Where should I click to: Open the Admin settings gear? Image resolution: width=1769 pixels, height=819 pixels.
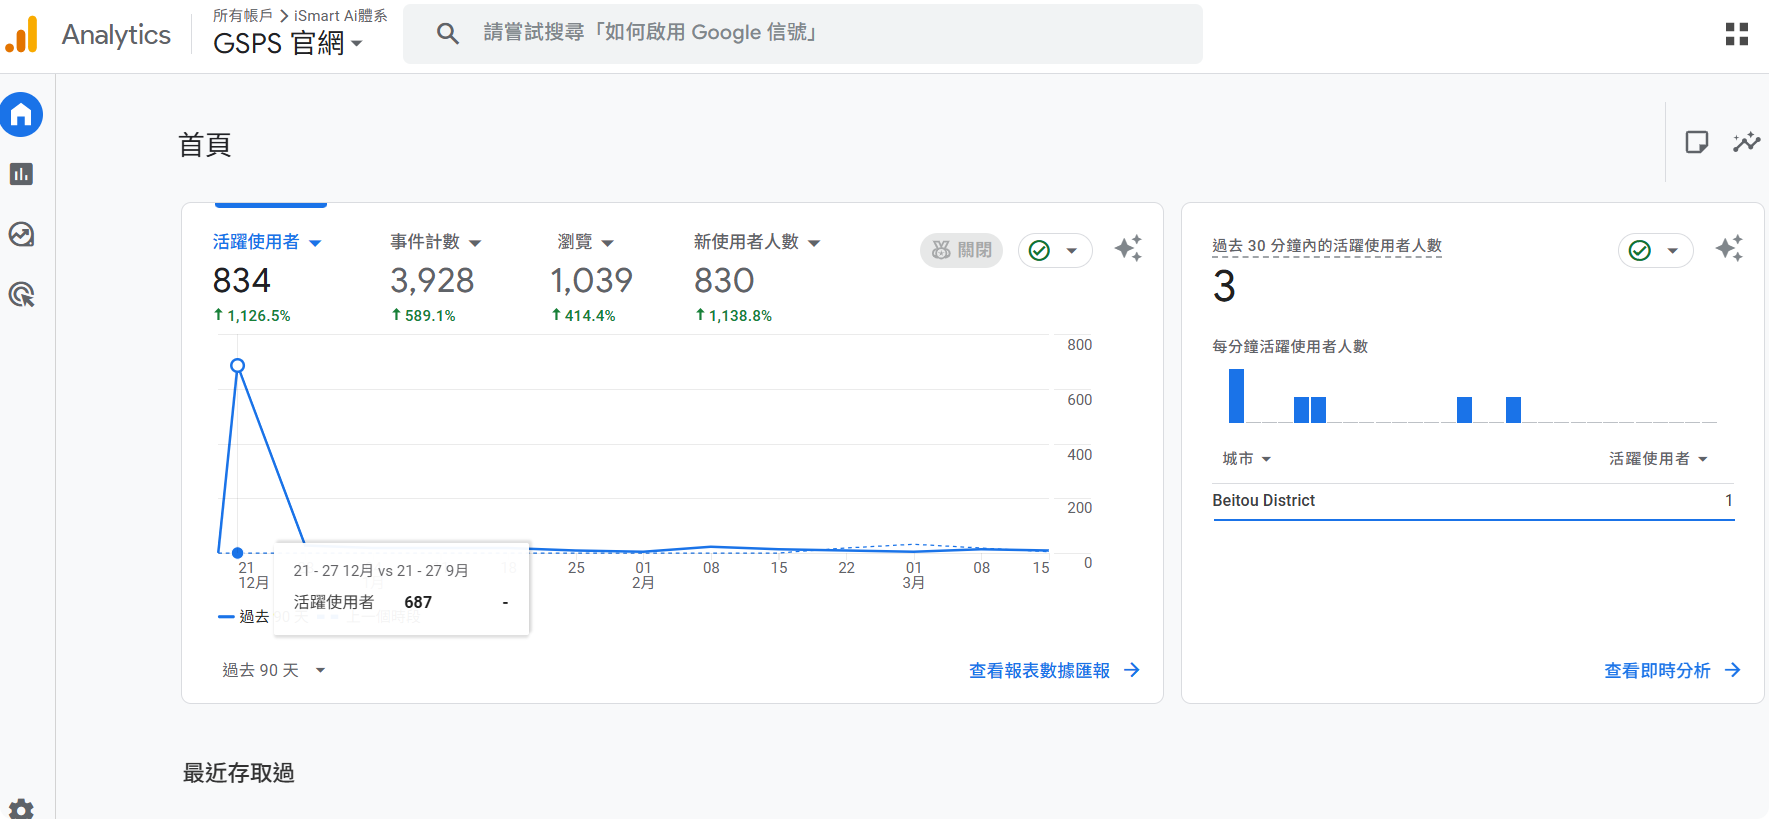click(x=21, y=808)
